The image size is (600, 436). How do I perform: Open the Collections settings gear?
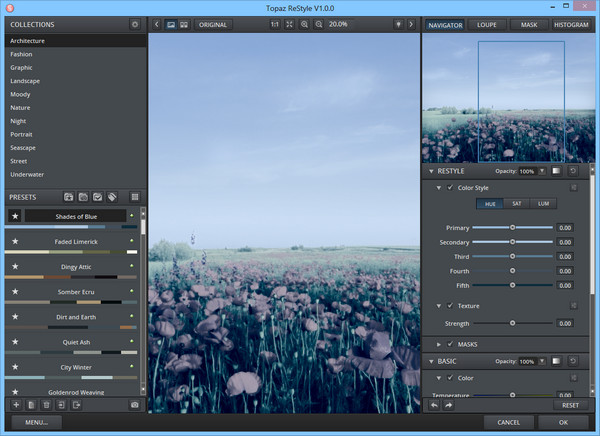(135, 24)
